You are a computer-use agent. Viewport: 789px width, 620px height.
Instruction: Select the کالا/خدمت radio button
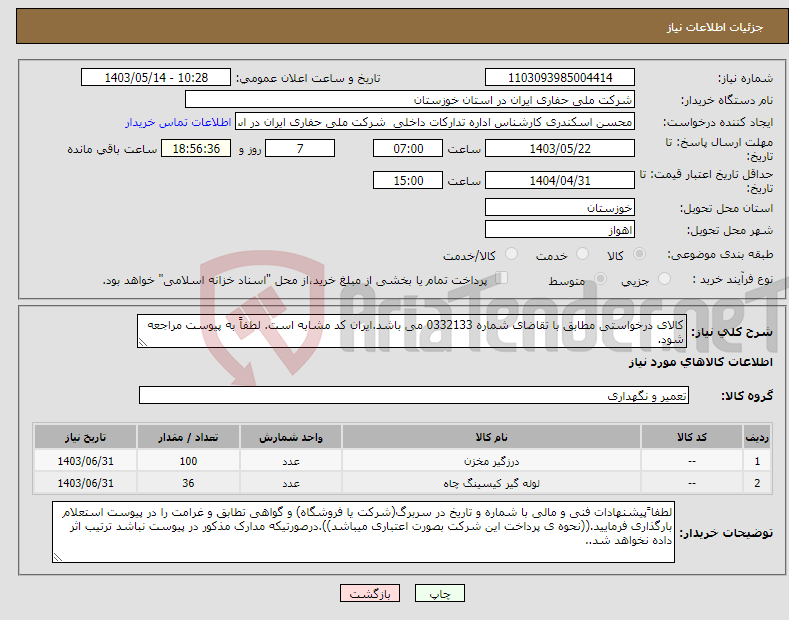pyautogui.click(x=511, y=254)
